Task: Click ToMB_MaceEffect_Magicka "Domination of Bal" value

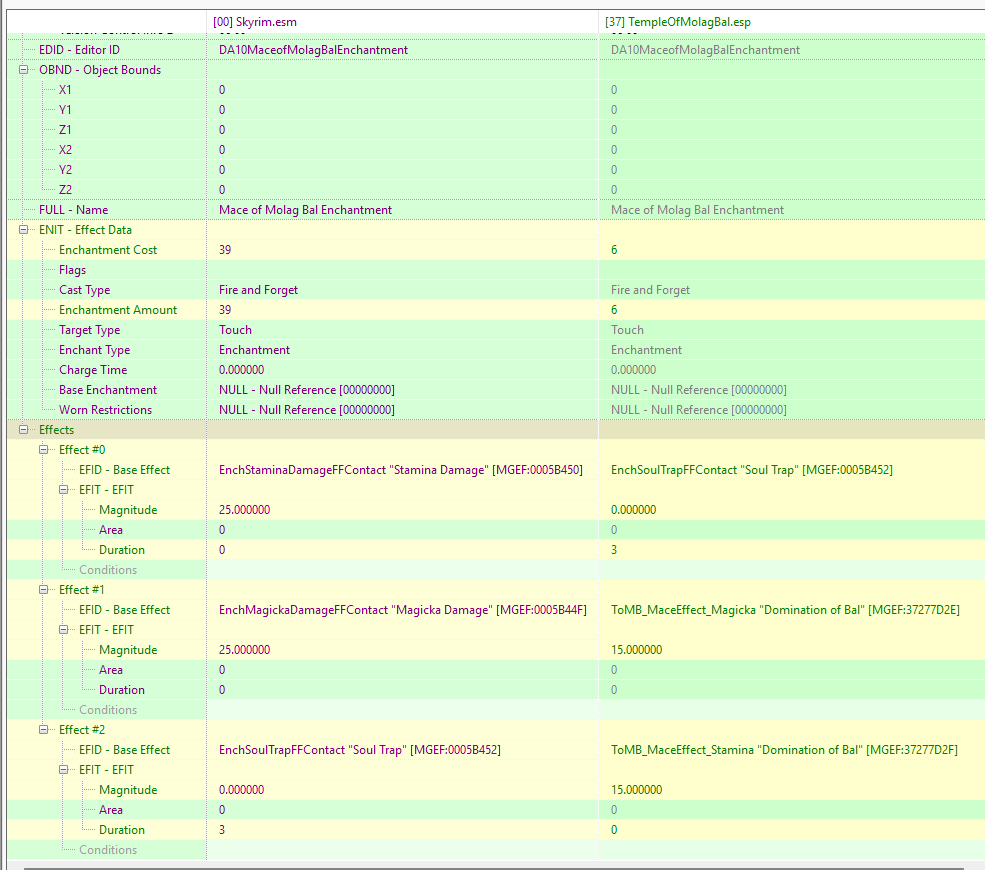Action: coord(785,610)
